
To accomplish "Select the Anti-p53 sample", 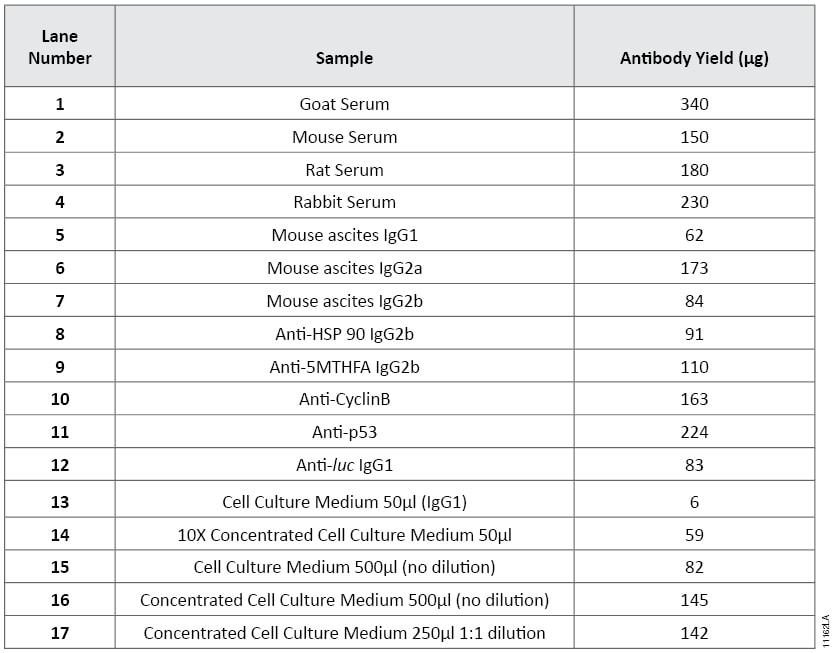I will coord(344,432).
